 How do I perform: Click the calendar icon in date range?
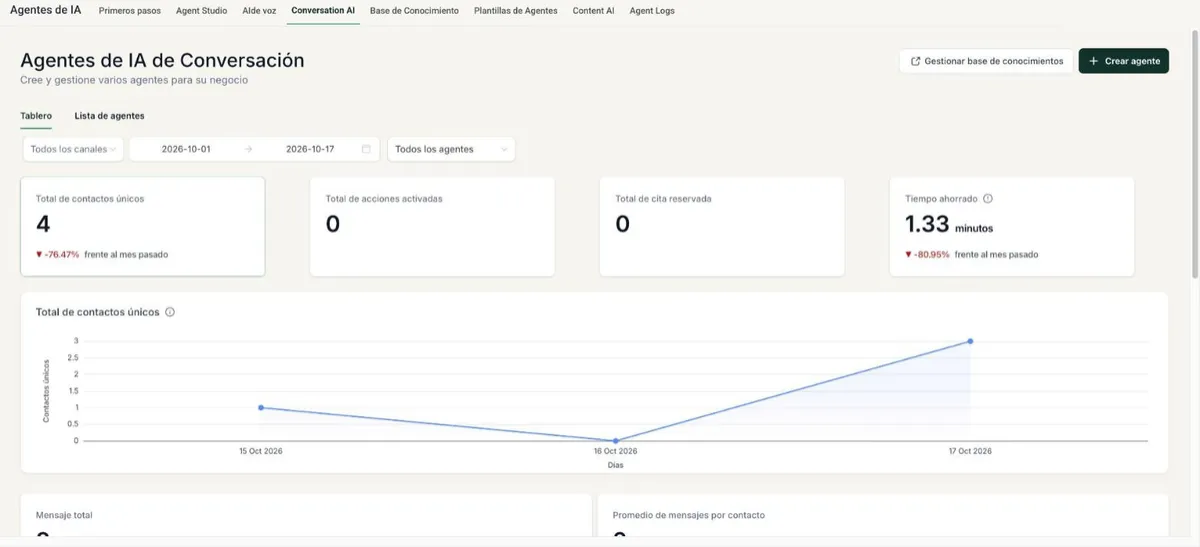(366, 149)
